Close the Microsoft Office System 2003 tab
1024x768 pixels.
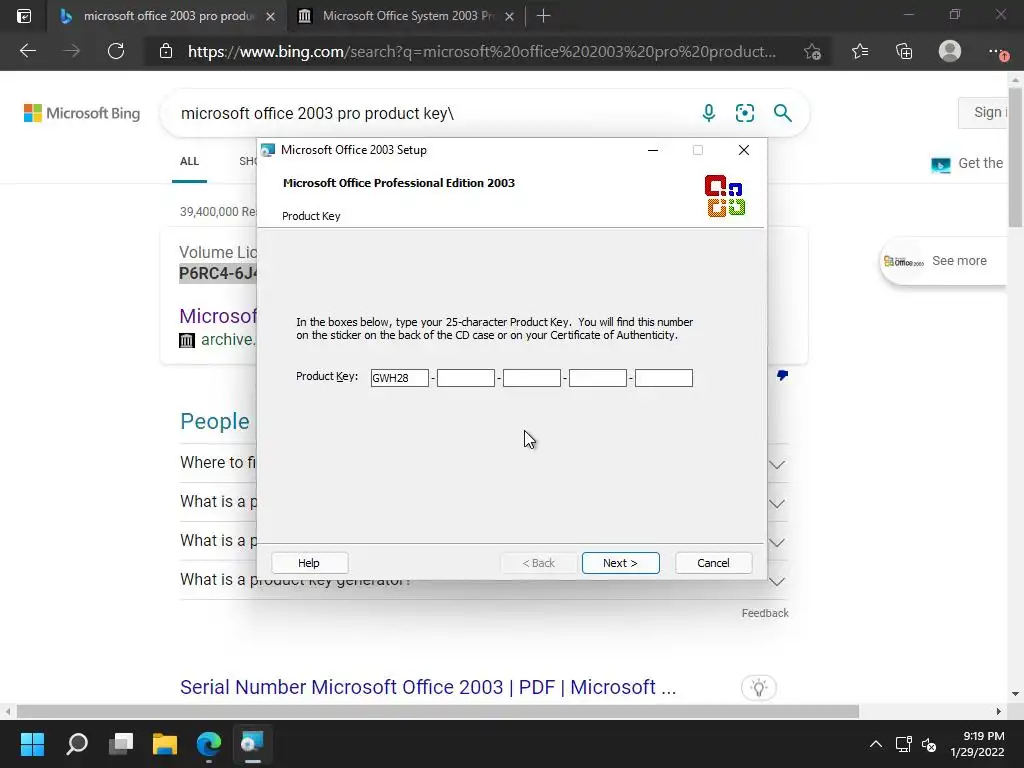[x=509, y=16]
